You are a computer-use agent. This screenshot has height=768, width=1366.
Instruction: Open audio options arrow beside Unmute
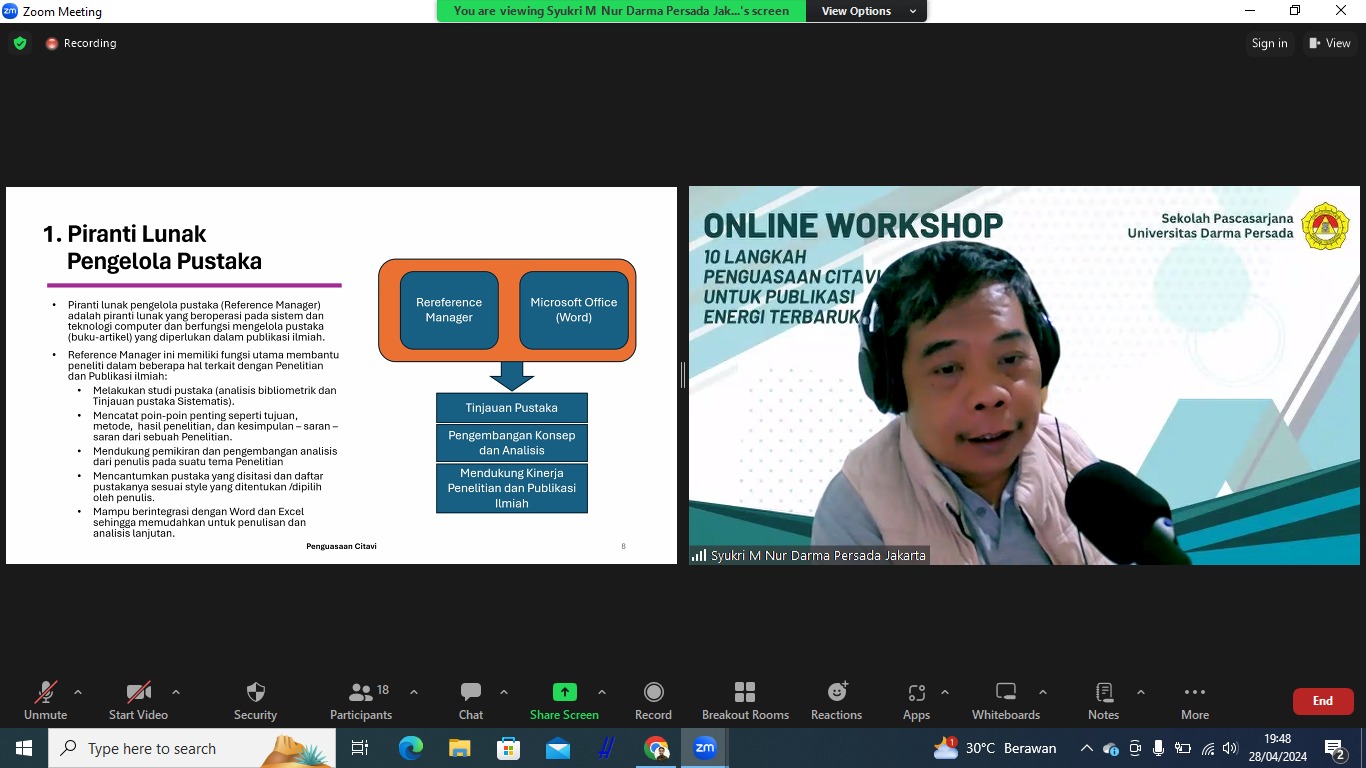coord(78,692)
